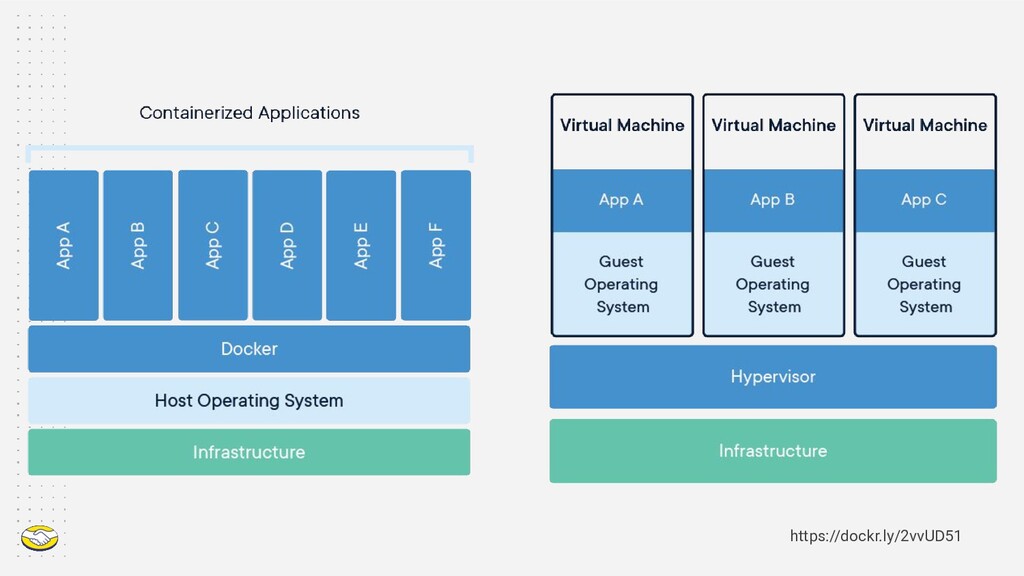Click Guest Operating System under VM App A
Image resolution: width=1024 pixels, height=576 pixels.
coord(622,283)
